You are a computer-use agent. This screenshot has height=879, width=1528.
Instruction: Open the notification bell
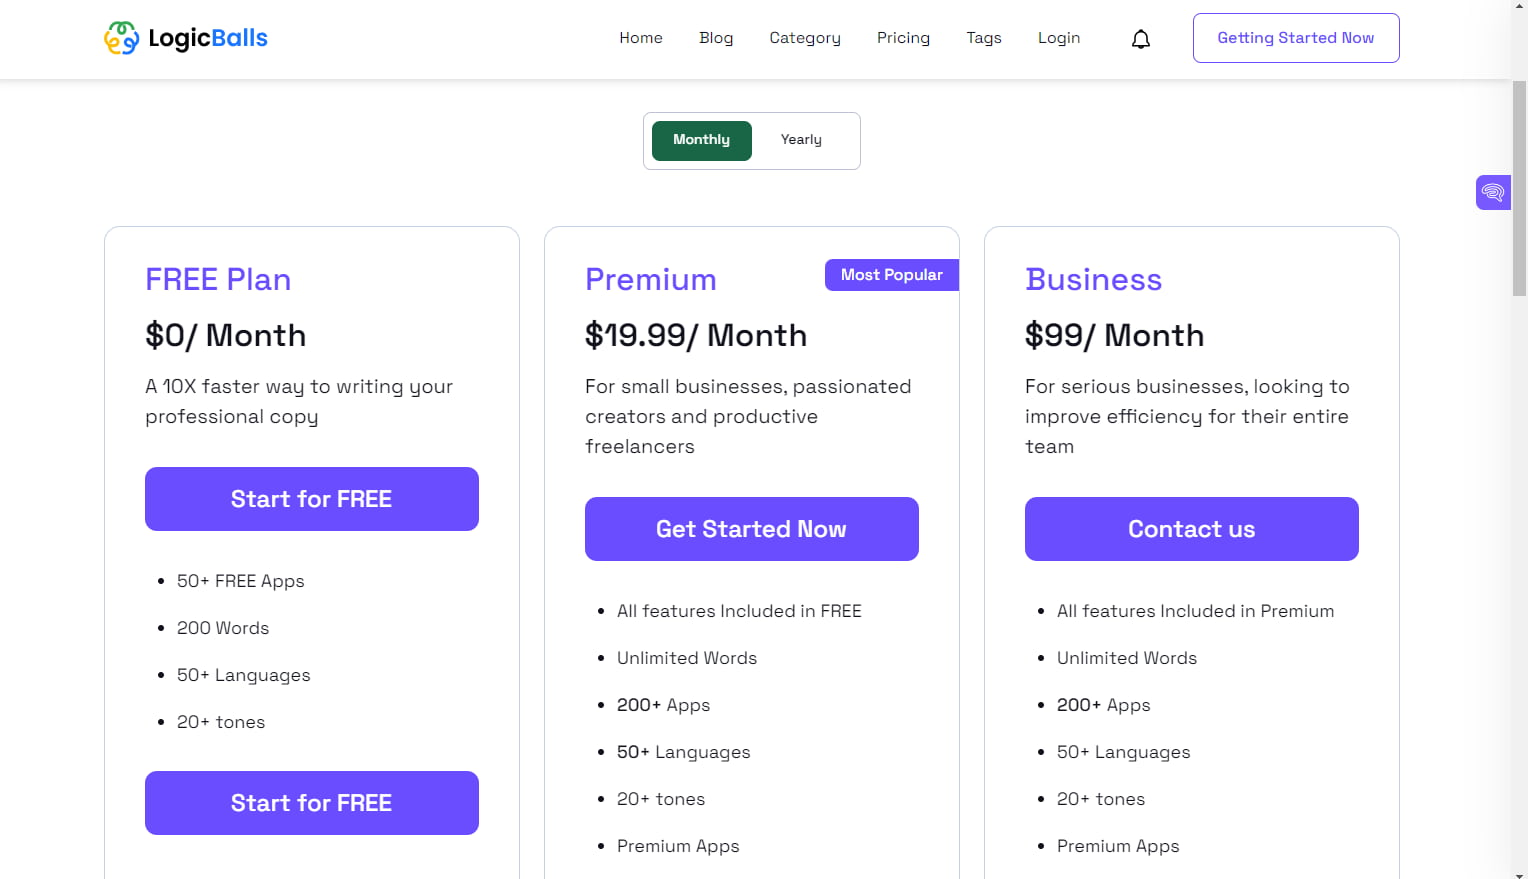(x=1140, y=38)
